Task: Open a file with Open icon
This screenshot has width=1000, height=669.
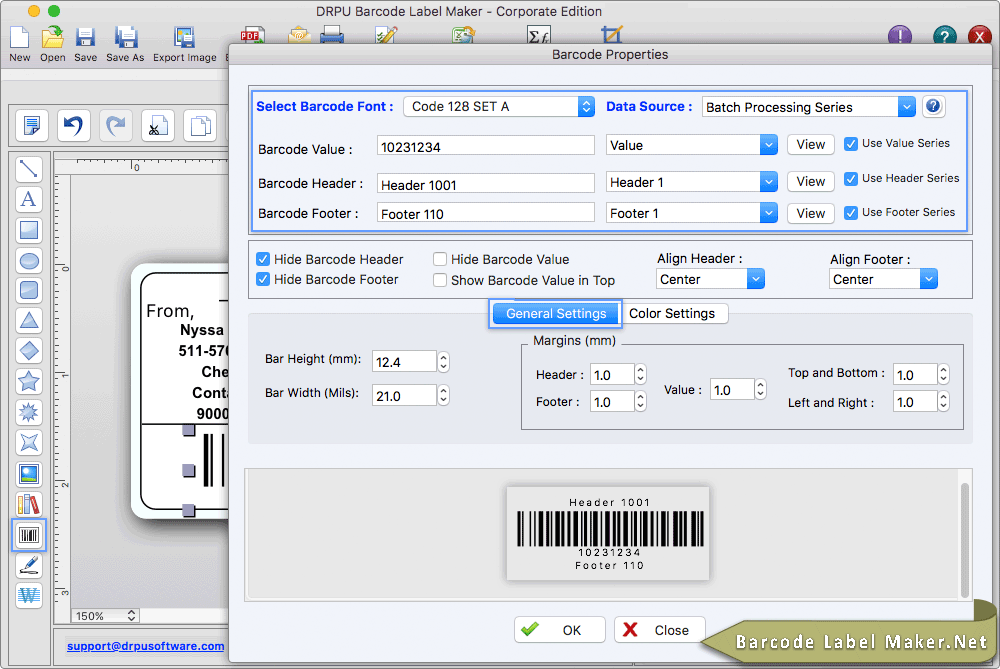Action: tap(52, 38)
